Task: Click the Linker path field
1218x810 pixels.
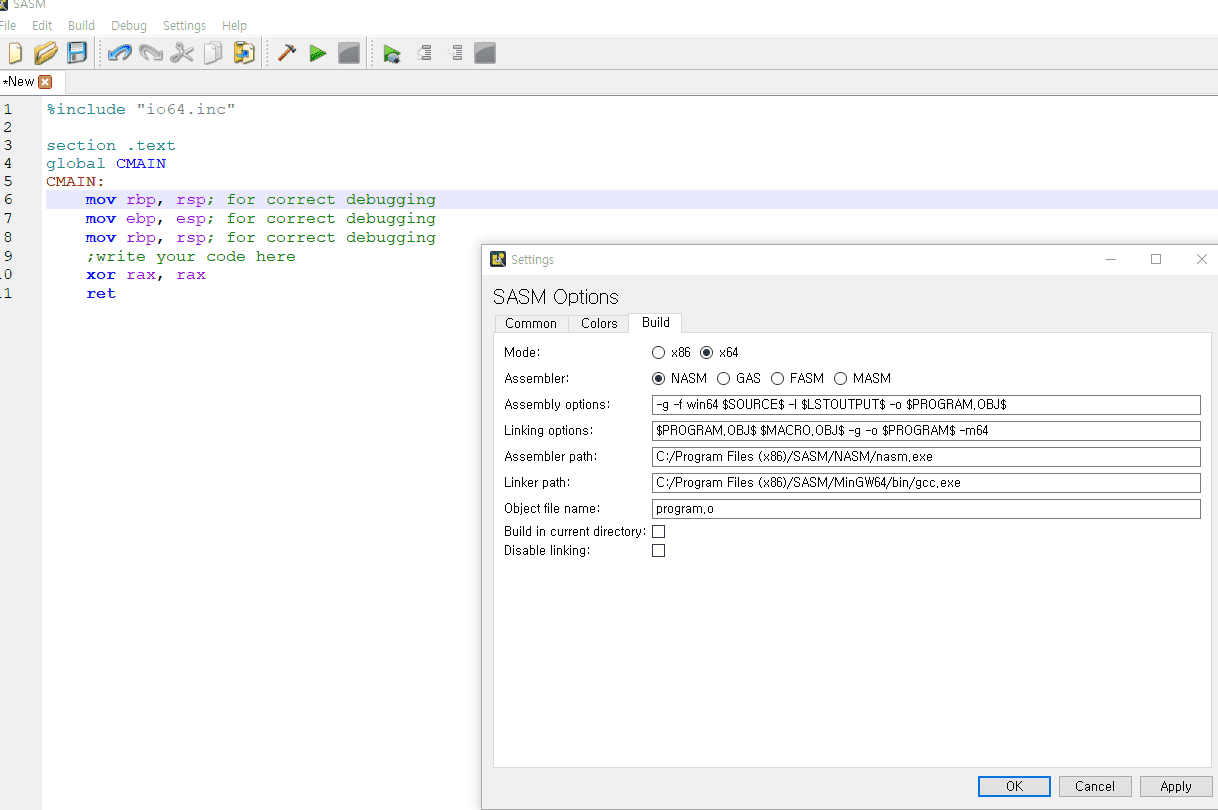Action: (x=926, y=482)
